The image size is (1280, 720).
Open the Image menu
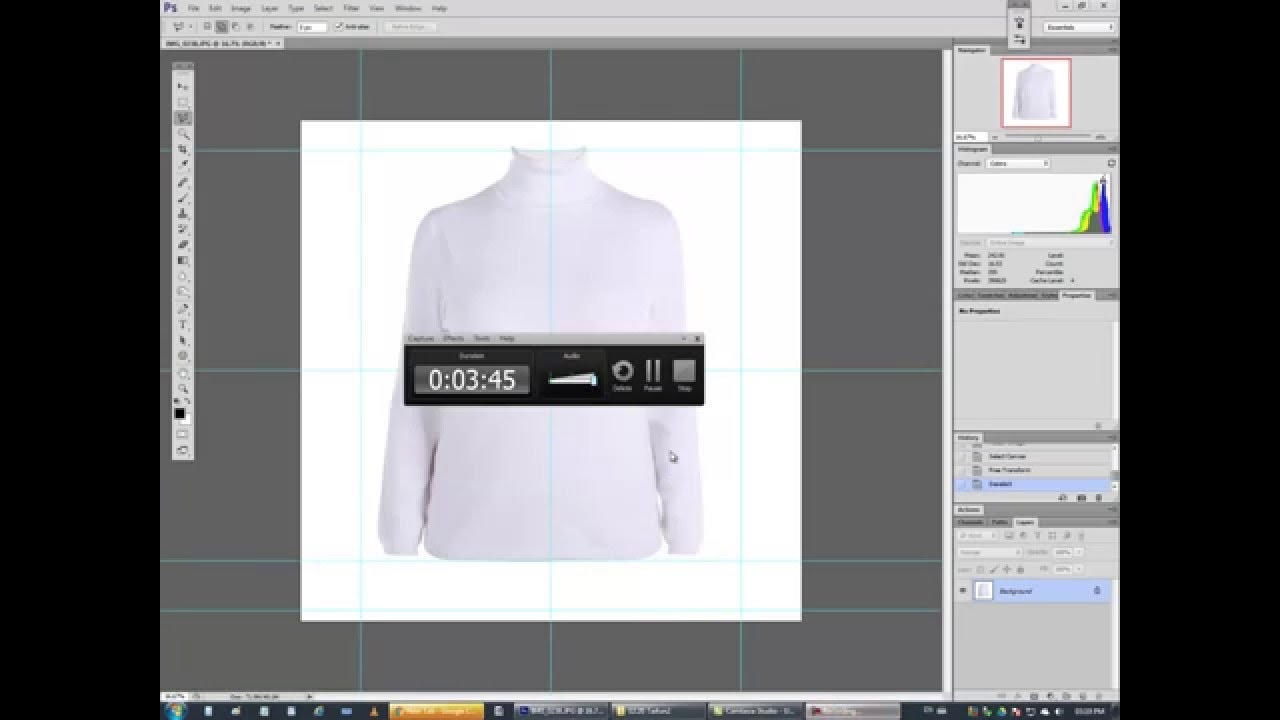tap(240, 8)
